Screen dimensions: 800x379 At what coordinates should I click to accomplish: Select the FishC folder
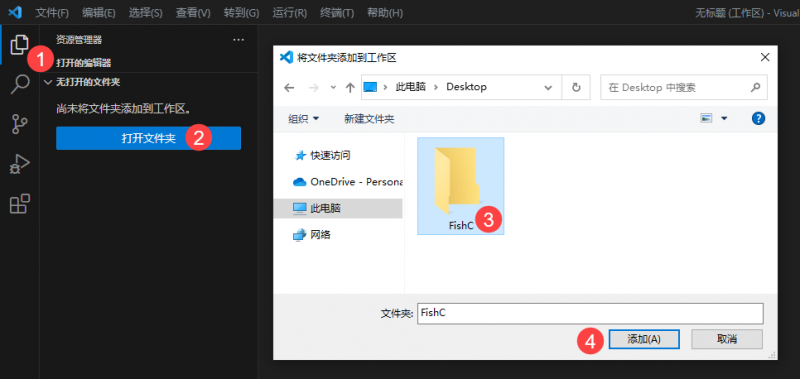pyautogui.click(x=461, y=186)
